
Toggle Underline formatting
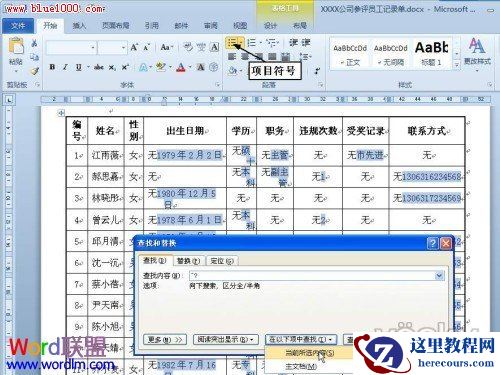pyautogui.click(x=79, y=68)
